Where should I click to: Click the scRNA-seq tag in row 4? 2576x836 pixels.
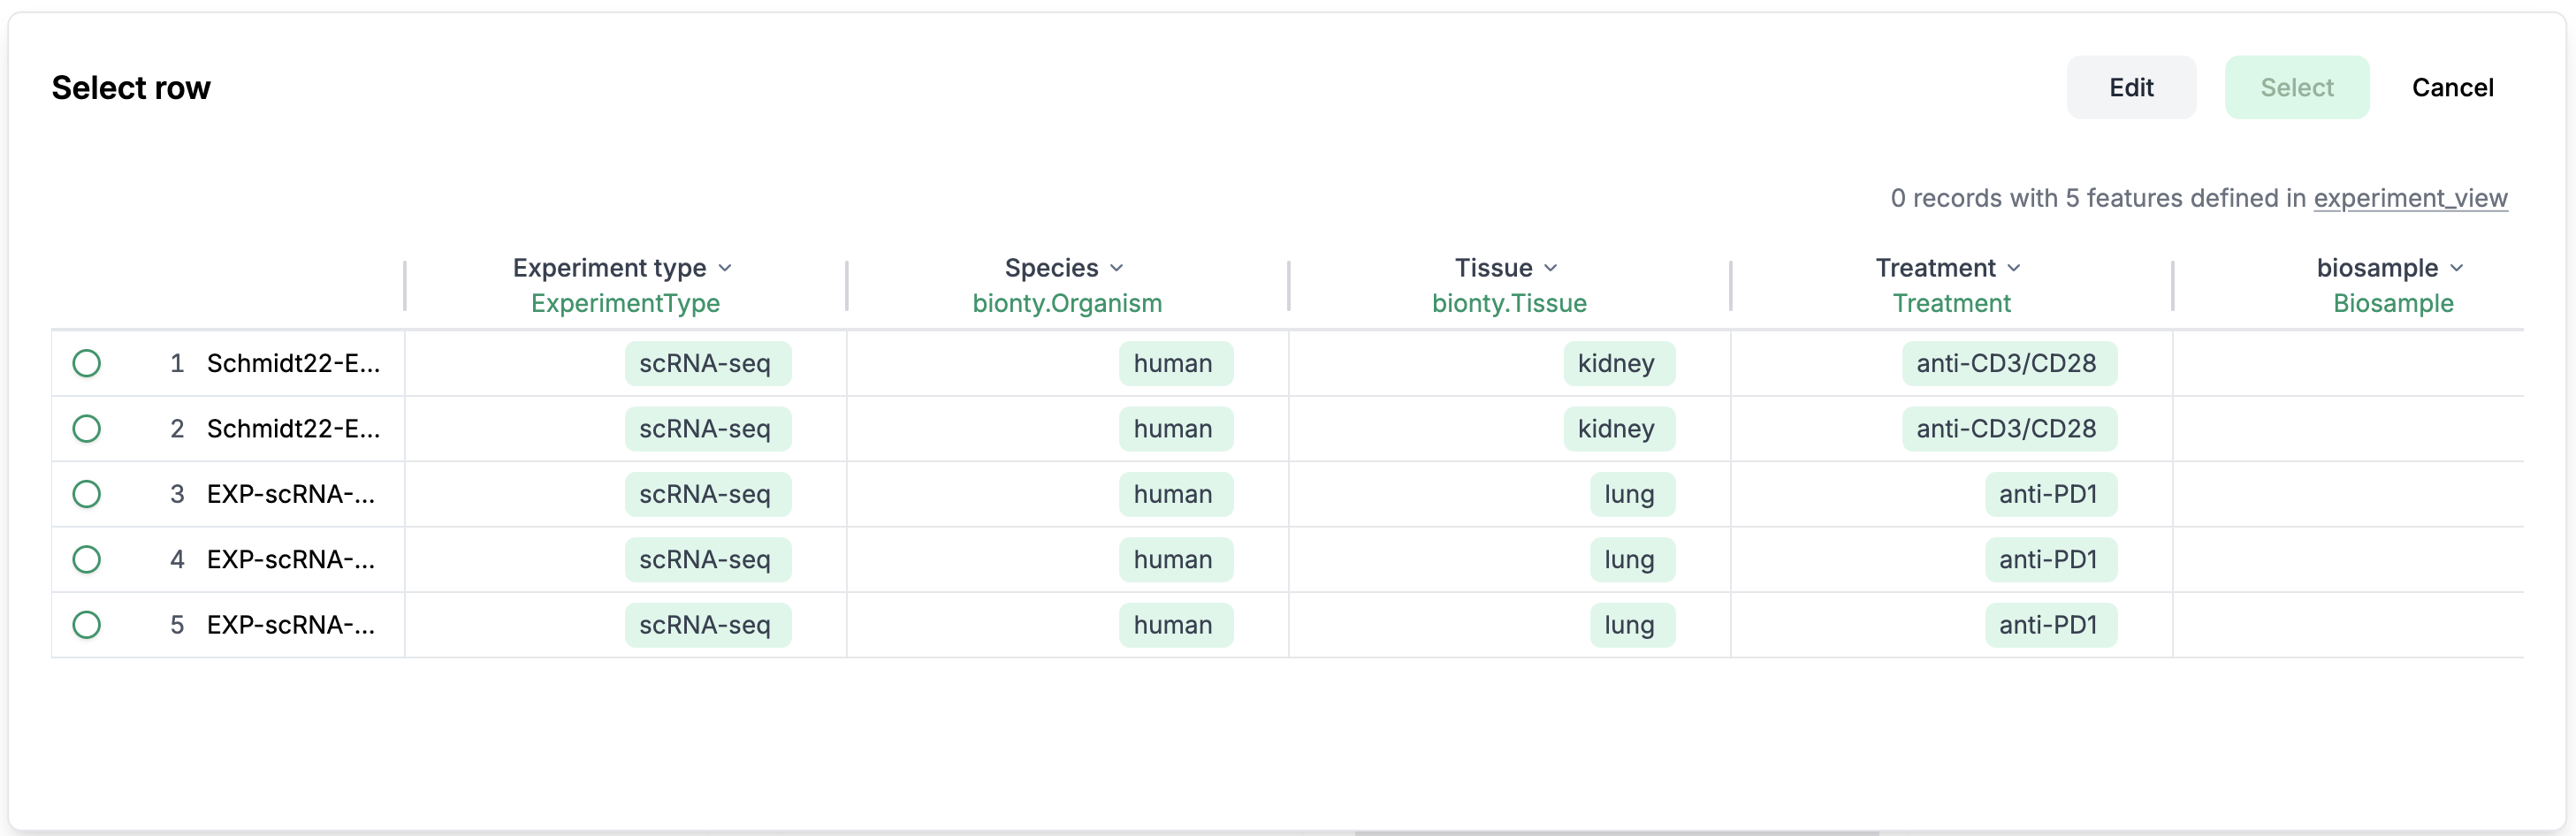[706, 559]
